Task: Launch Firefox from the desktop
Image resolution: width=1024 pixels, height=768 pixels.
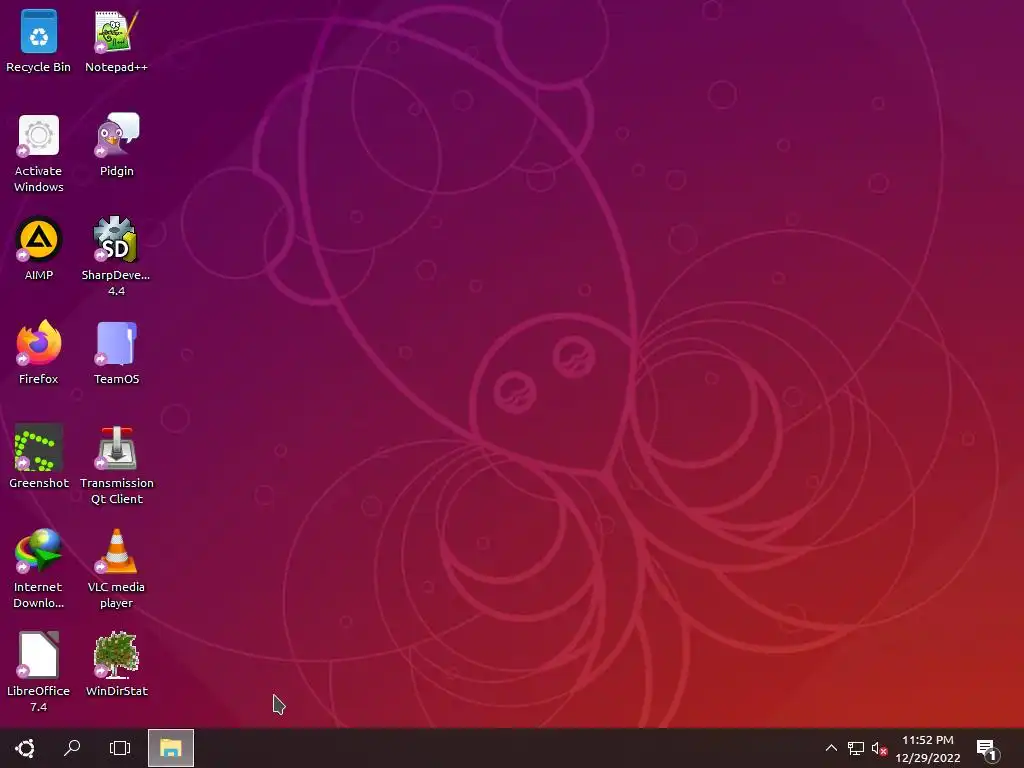Action: click(39, 353)
